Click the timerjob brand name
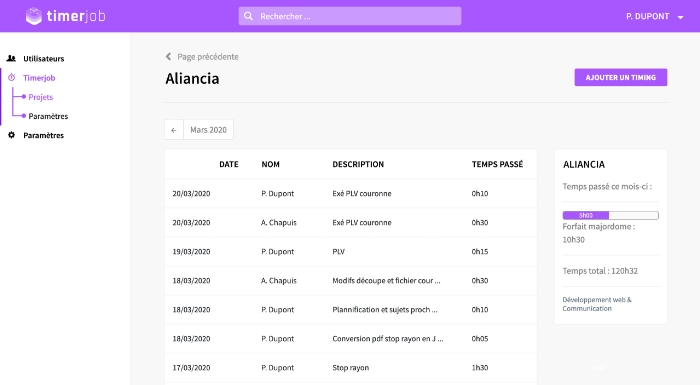Viewport: 700px width, 385px height. (76, 16)
